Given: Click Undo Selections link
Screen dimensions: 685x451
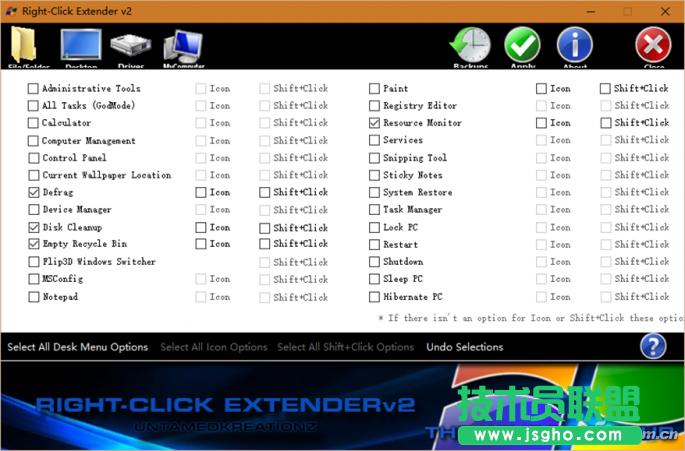Looking at the screenshot, I should coord(465,347).
